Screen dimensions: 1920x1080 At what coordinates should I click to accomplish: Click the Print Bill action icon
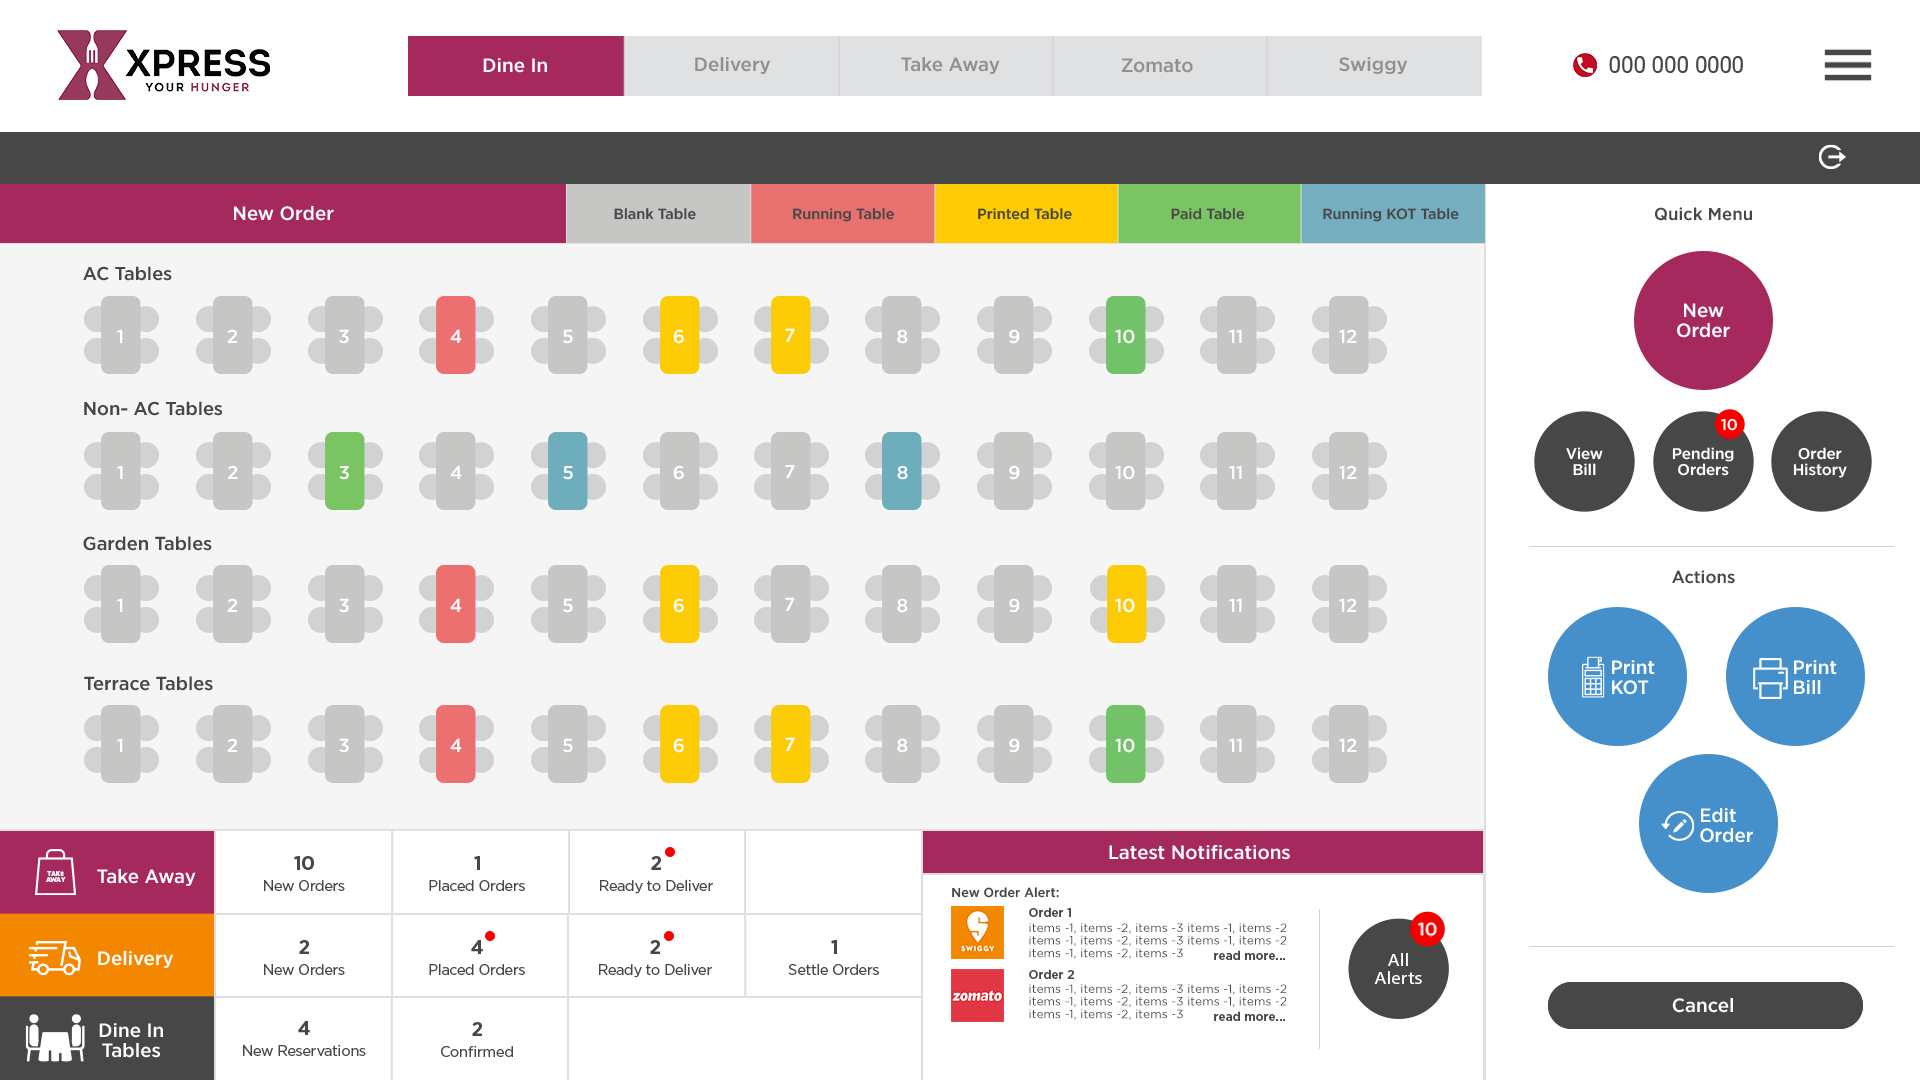click(x=1795, y=674)
